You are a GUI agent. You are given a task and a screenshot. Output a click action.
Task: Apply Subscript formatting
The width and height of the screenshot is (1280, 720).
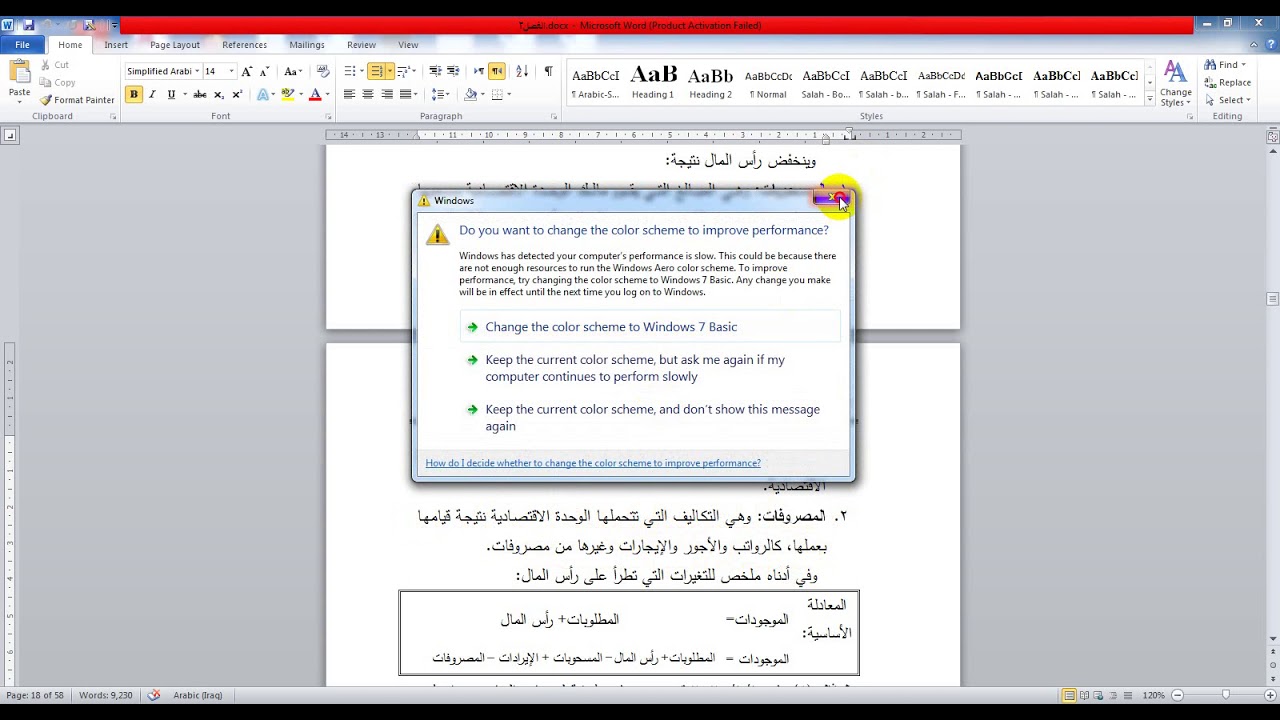click(x=218, y=94)
